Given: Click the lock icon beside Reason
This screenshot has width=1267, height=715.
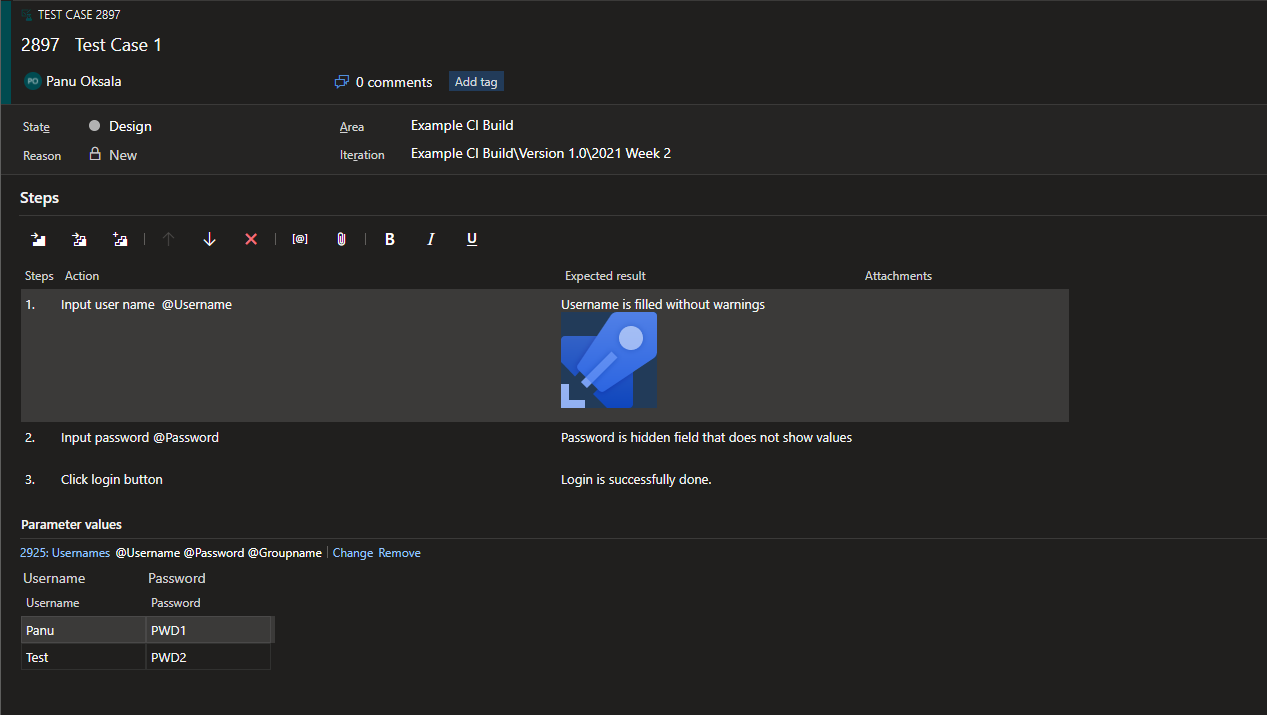Looking at the screenshot, I should pyautogui.click(x=95, y=154).
